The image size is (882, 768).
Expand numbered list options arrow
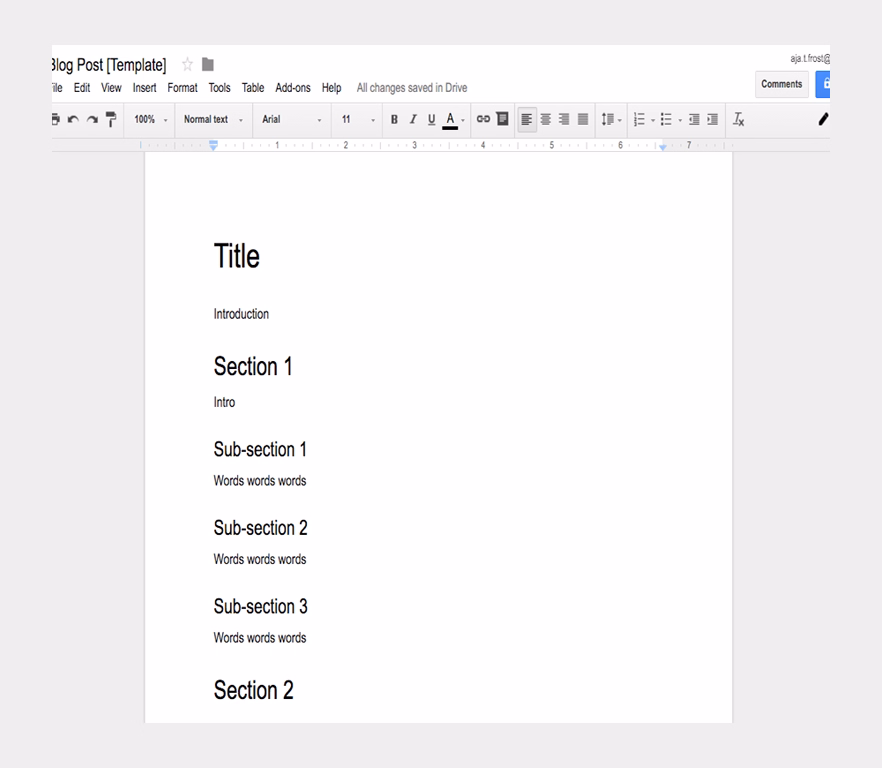pos(653,120)
